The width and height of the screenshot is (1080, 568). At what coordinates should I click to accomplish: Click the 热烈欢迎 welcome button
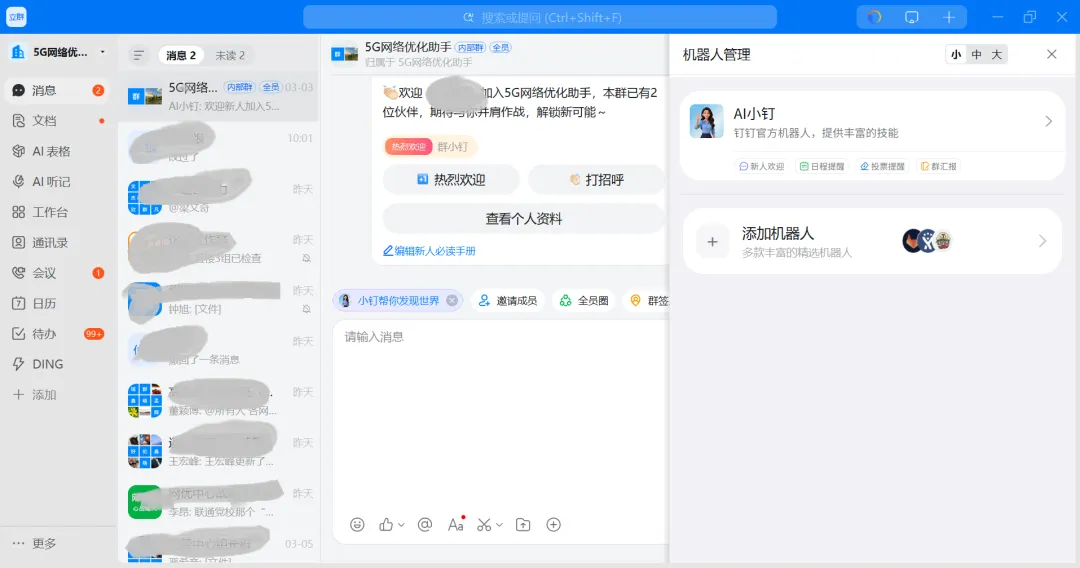click(451, 180)
